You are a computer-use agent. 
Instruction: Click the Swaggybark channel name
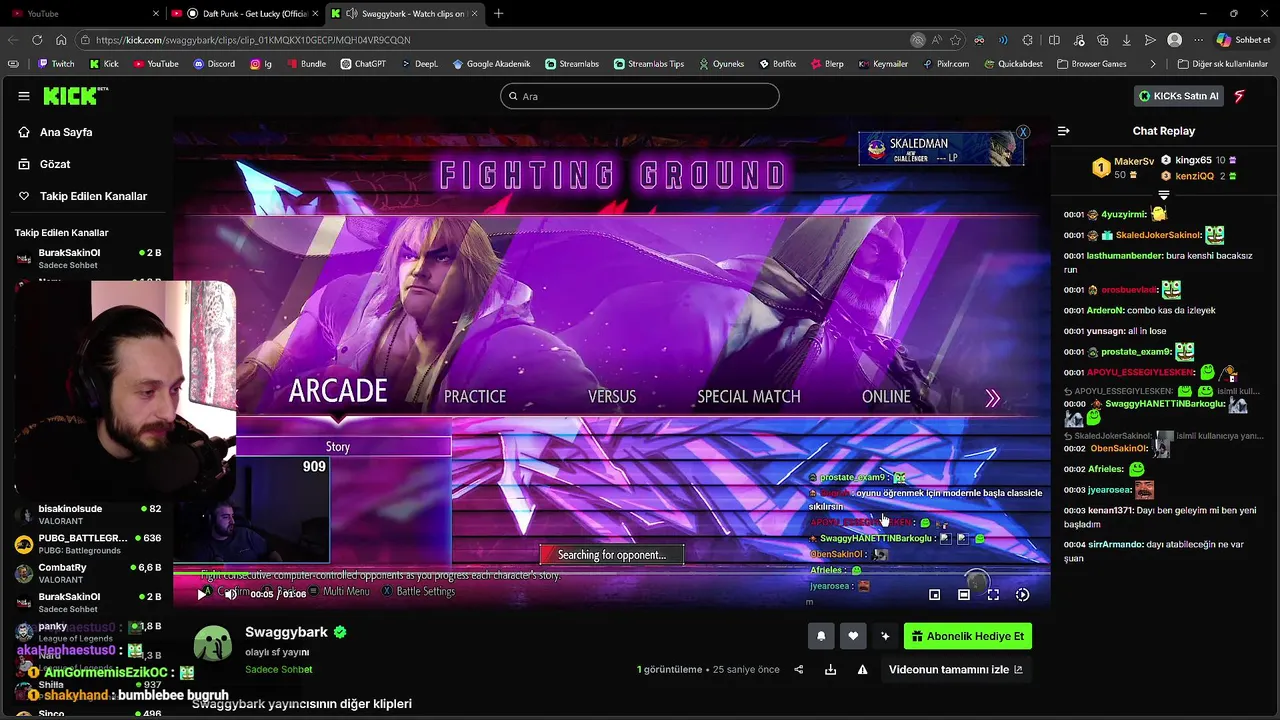tap(287, 632)
